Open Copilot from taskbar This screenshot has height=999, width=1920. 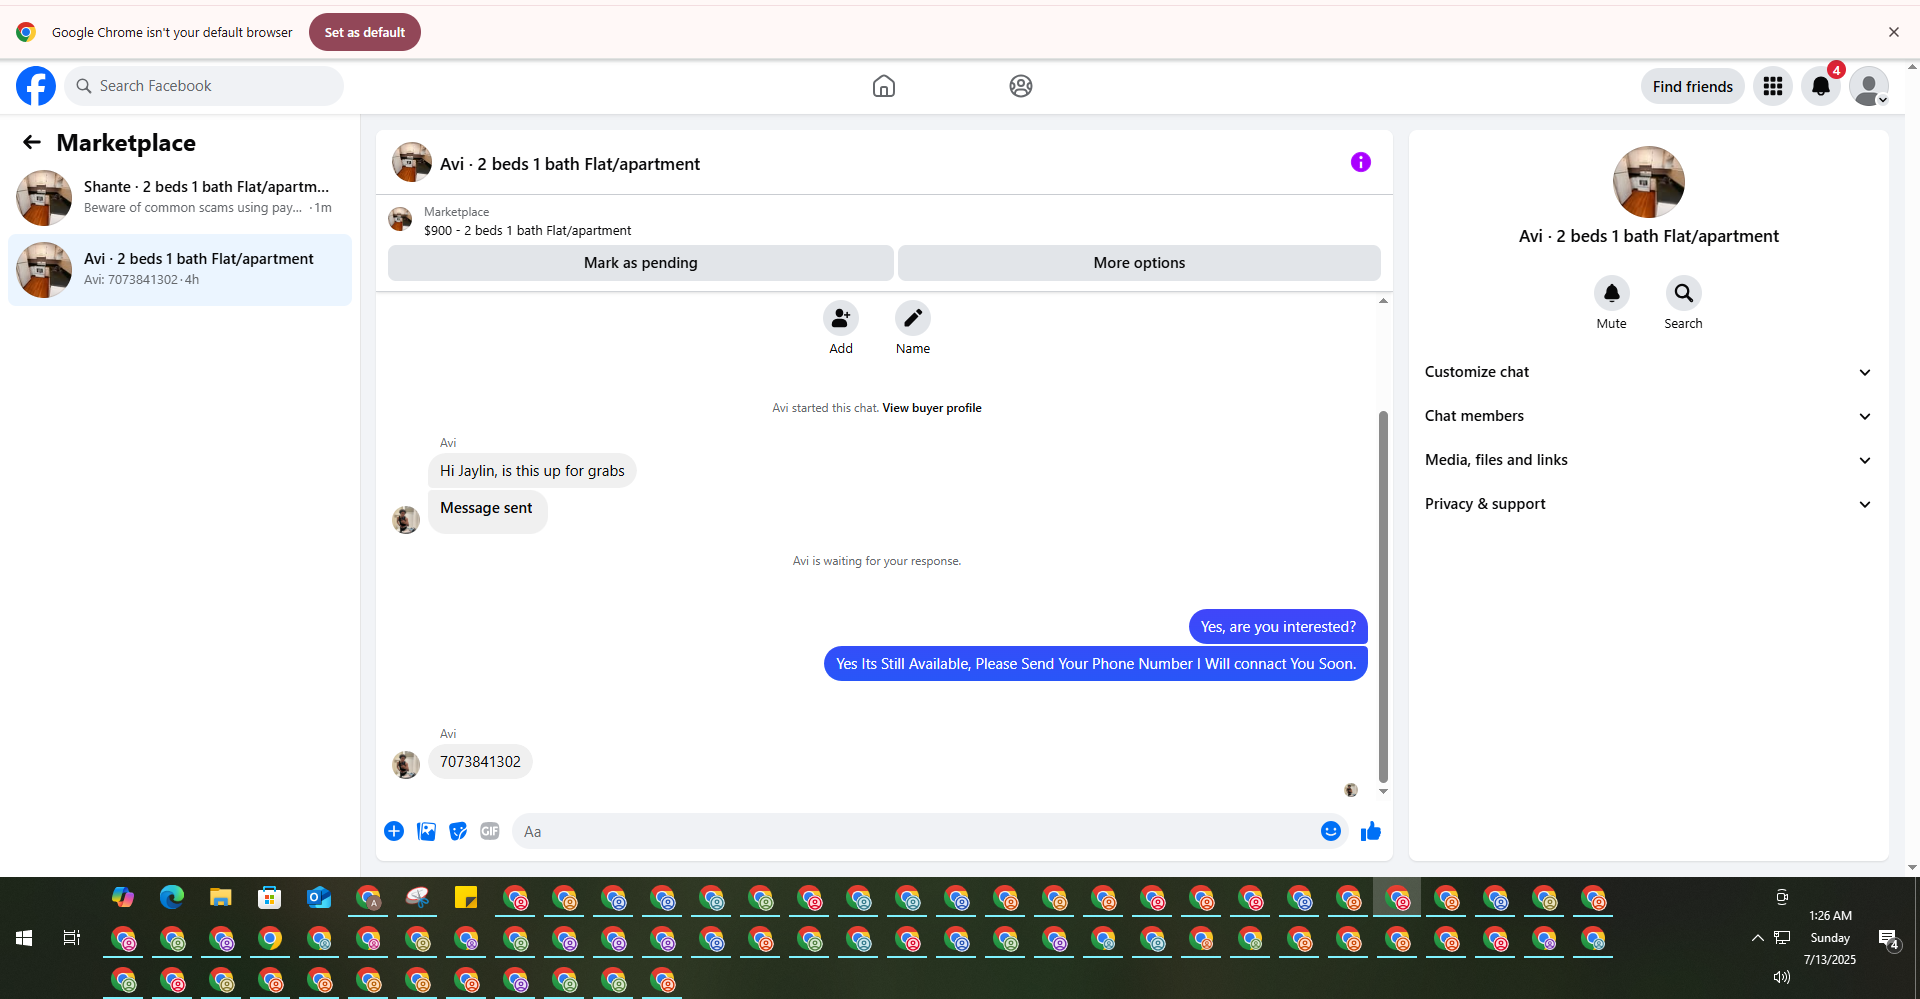(x=123, y=897)
